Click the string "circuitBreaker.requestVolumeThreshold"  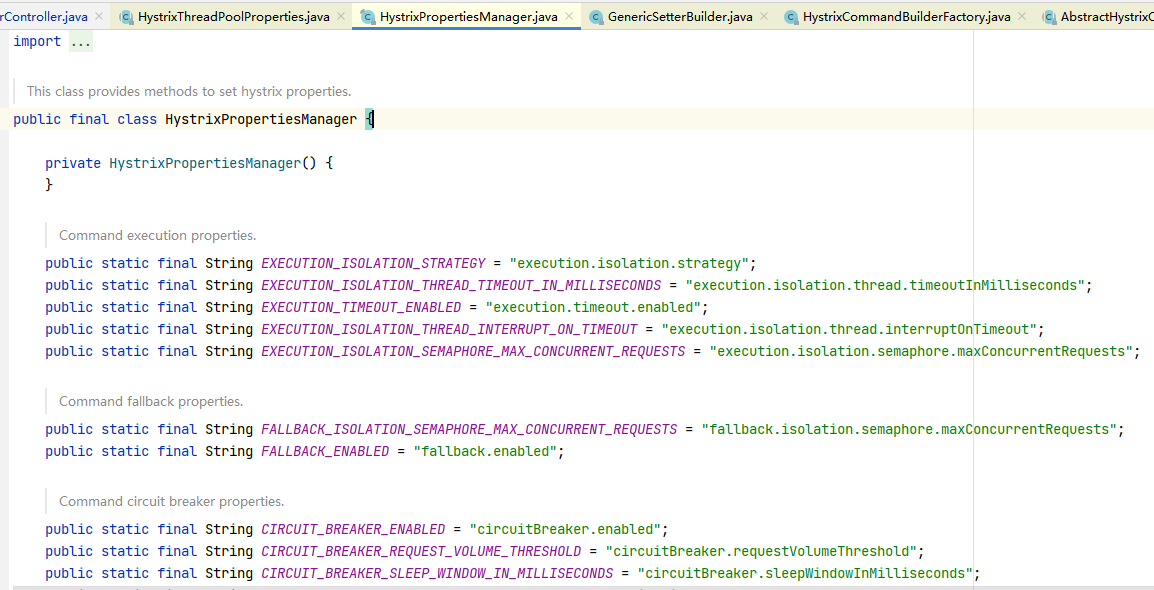pos(761,552)
